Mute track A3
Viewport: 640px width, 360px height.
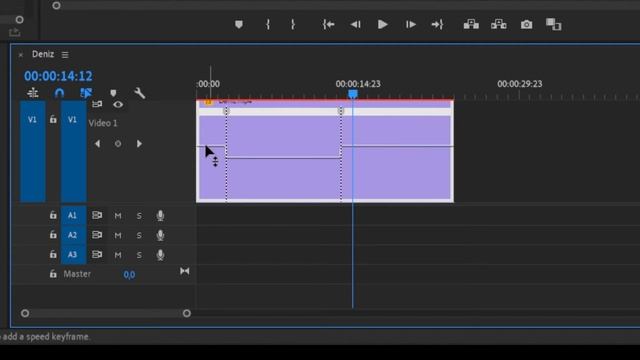click(x=118, y=255)
